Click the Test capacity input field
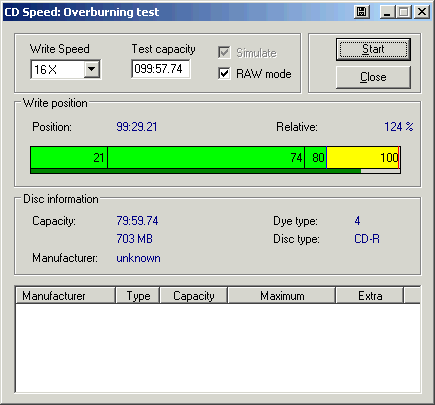 coord(161,69)
